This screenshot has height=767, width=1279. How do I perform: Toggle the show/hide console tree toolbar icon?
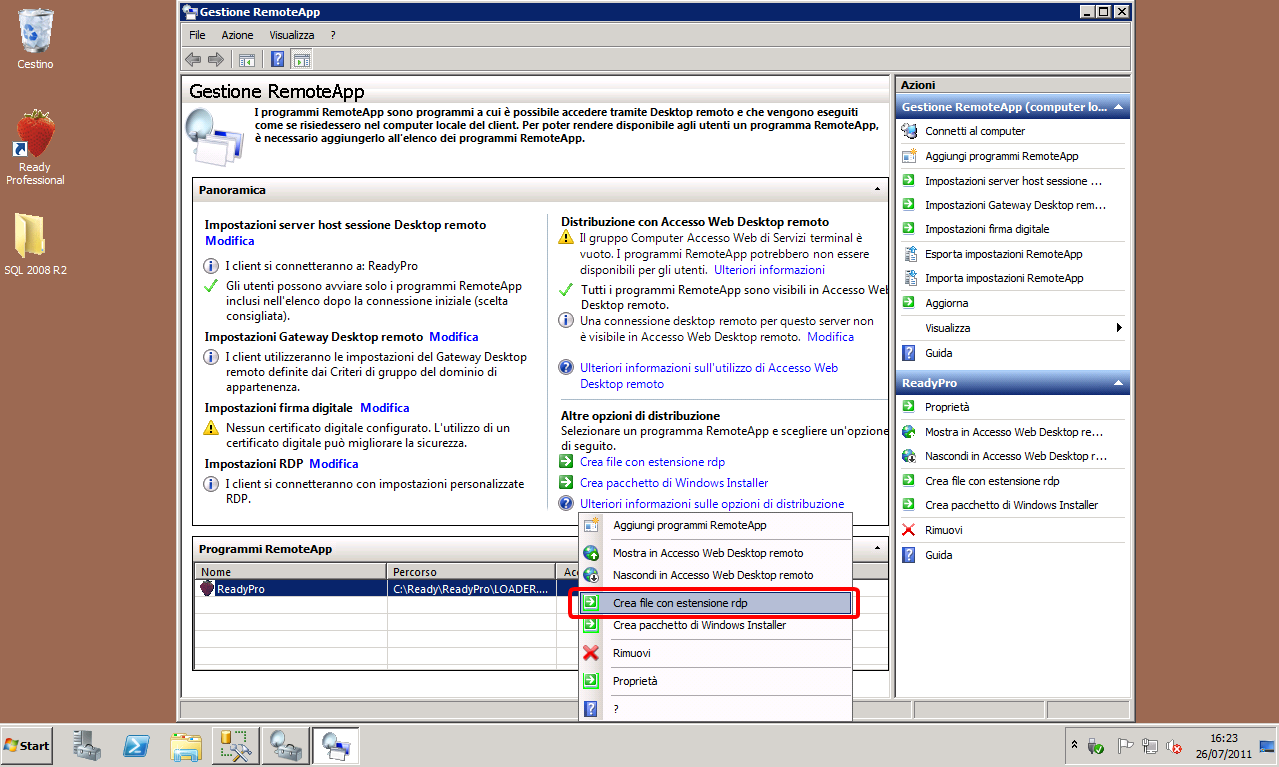tap(246, 59)
